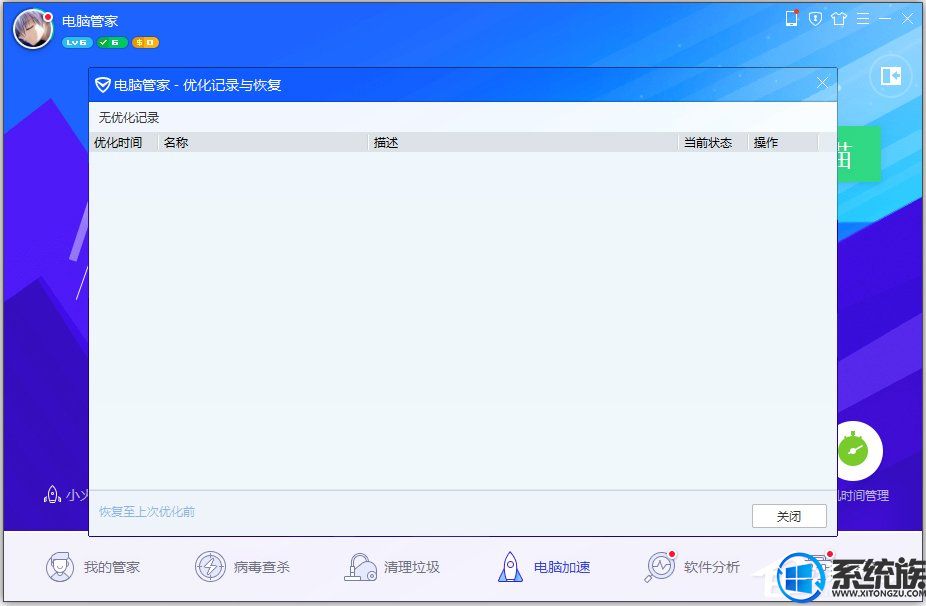Click the small rocket icon at lower left
Image resolution: width=926 pixels, height=606 pixels.
pyautogui.click(x=52, y=494)
